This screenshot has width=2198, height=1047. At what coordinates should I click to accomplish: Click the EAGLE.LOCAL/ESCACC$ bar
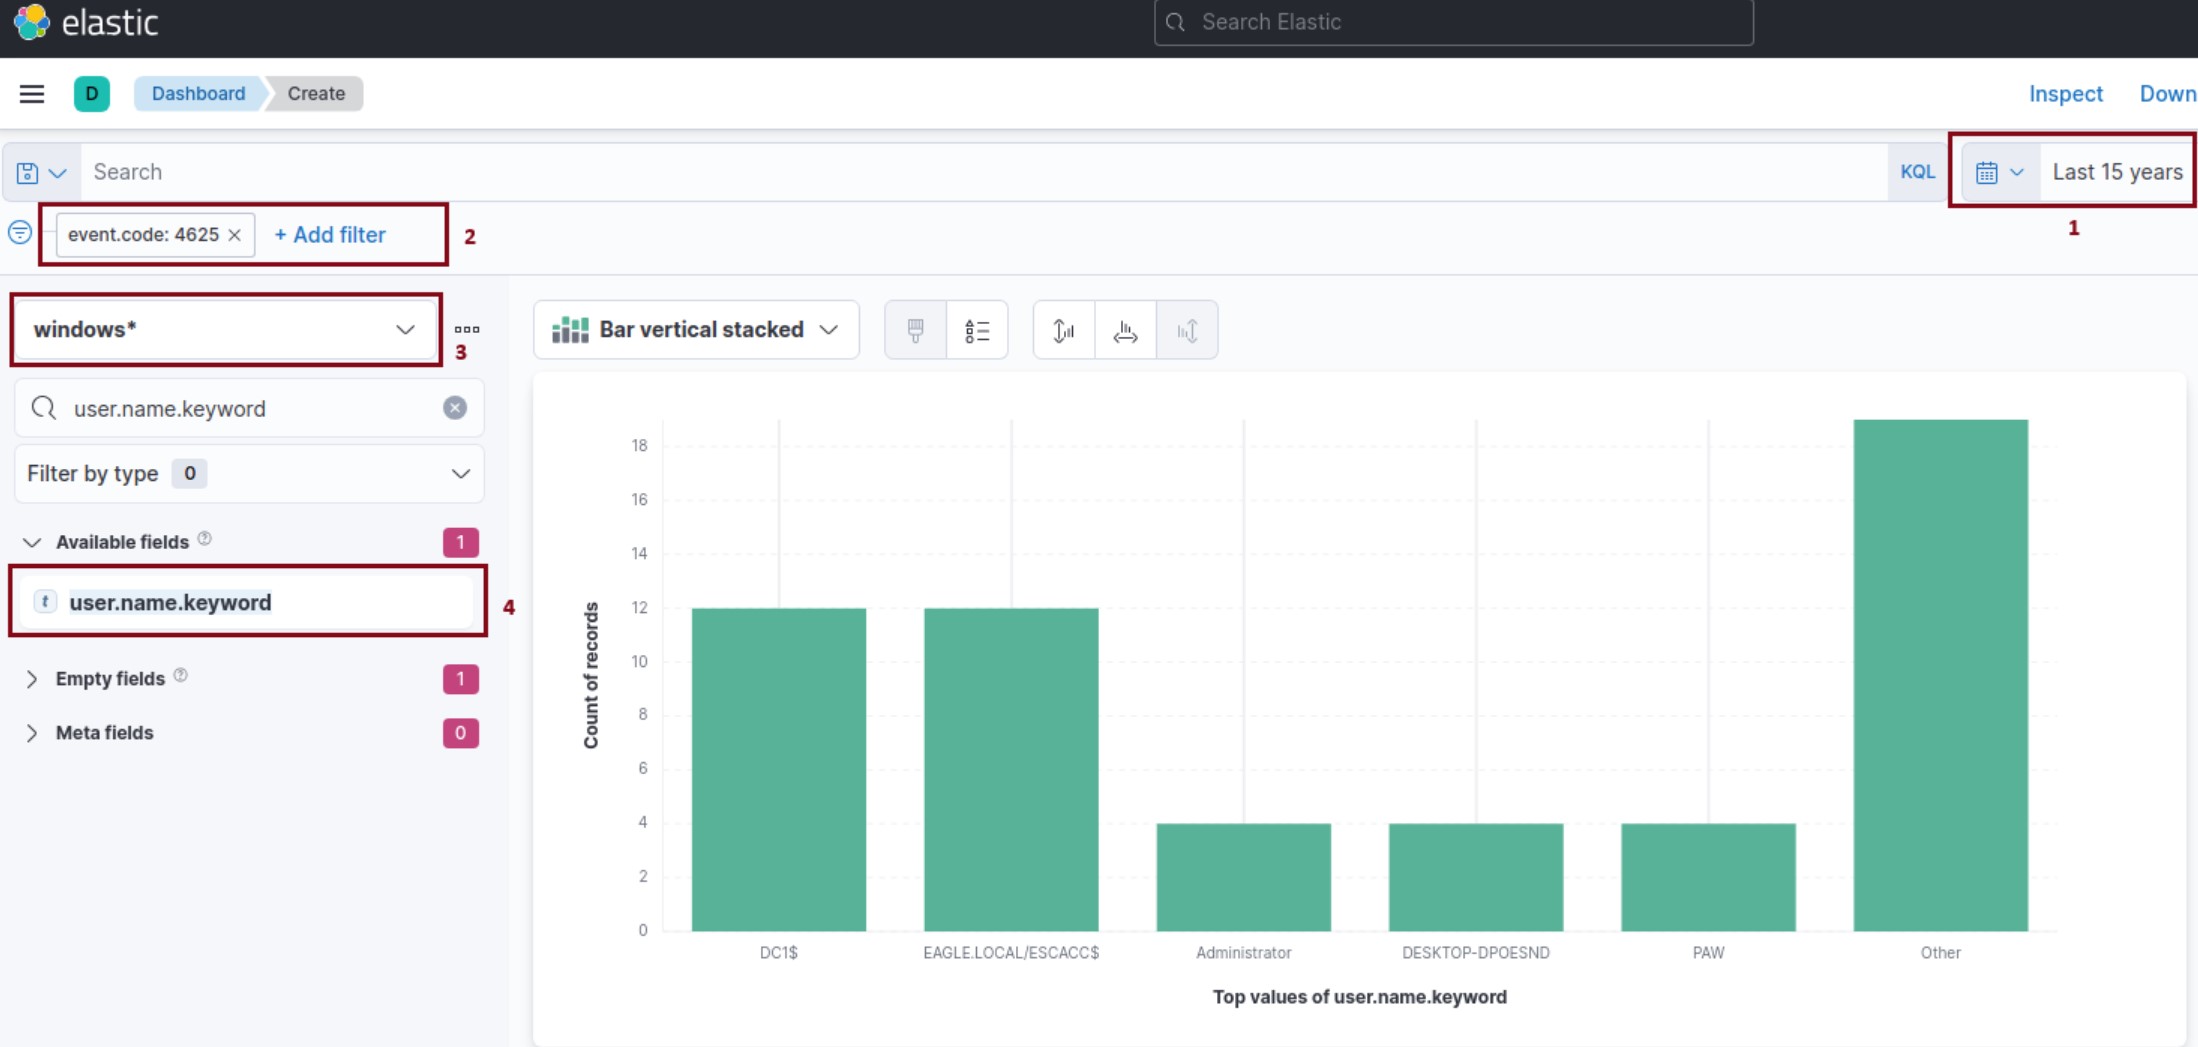coord(1011,769)
